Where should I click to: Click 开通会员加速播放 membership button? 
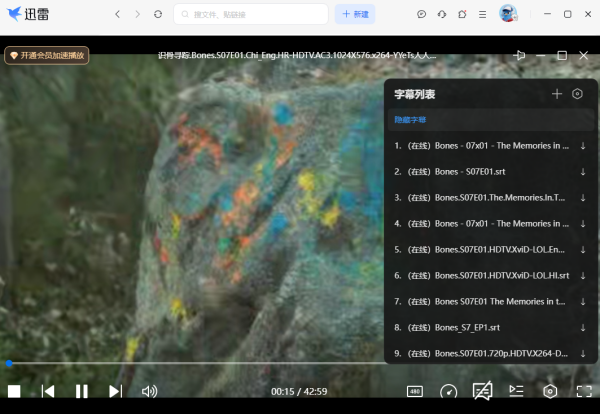point(47,55)
